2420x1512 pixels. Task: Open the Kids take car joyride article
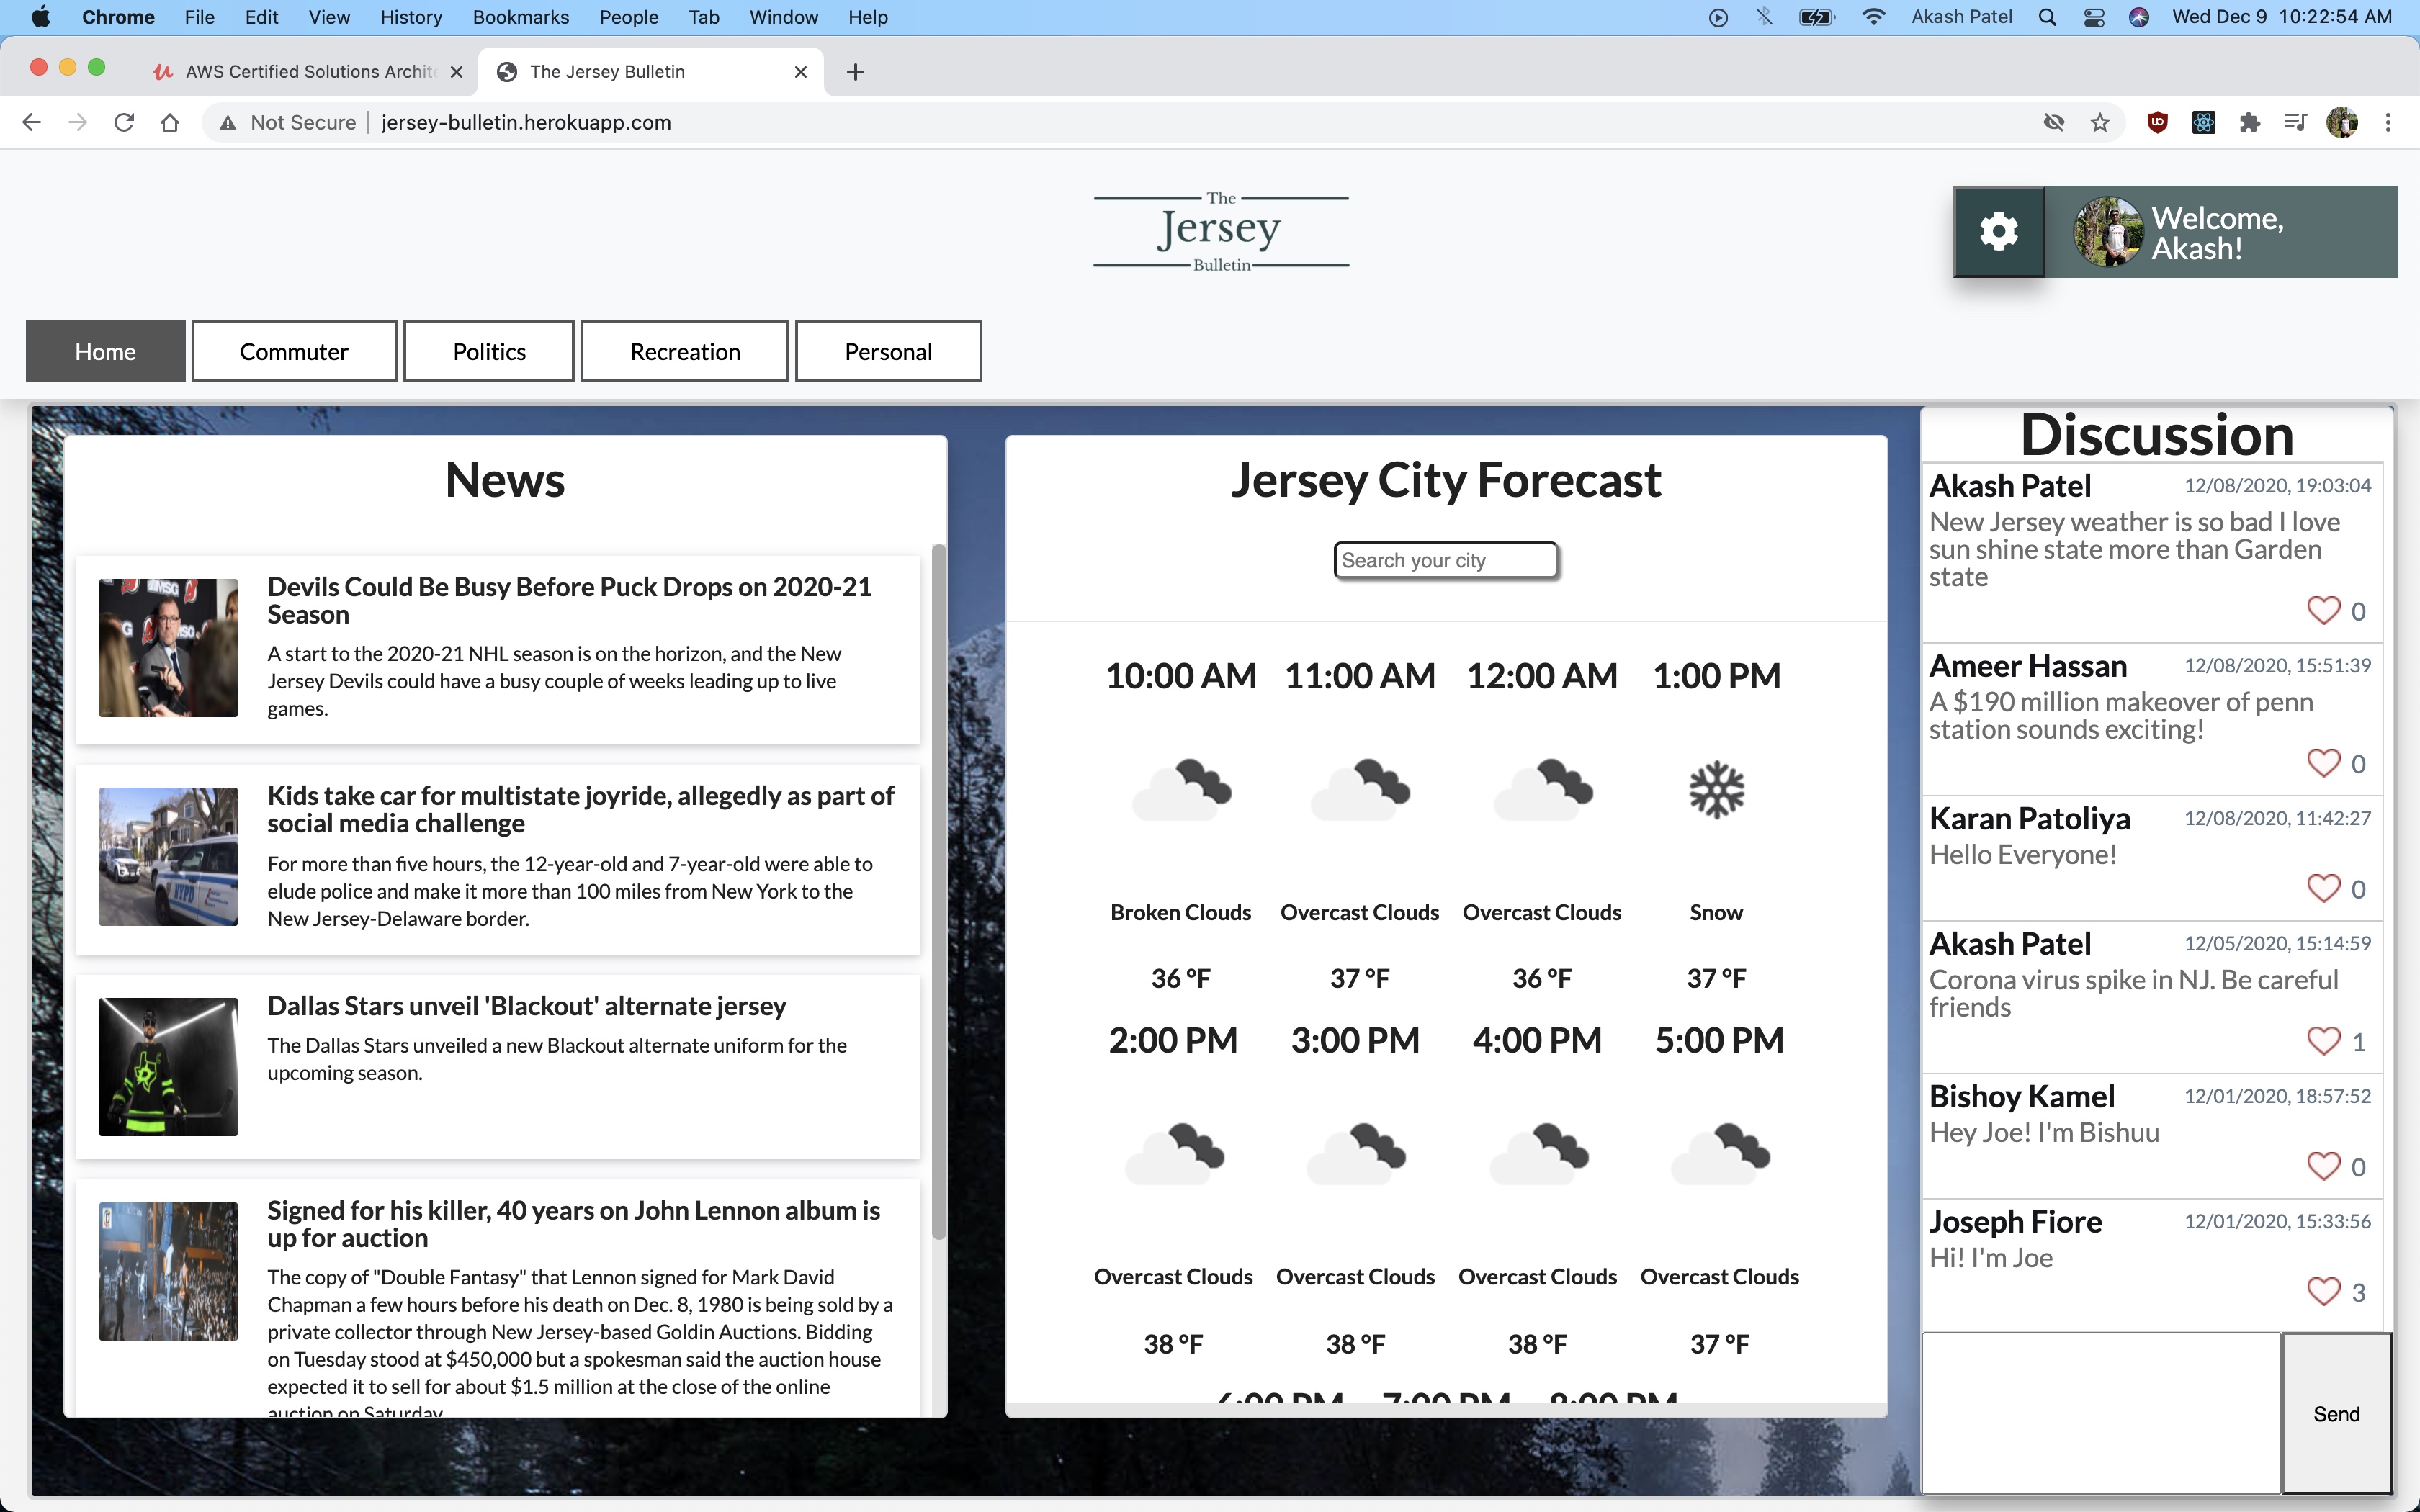(x=498, y=858)
